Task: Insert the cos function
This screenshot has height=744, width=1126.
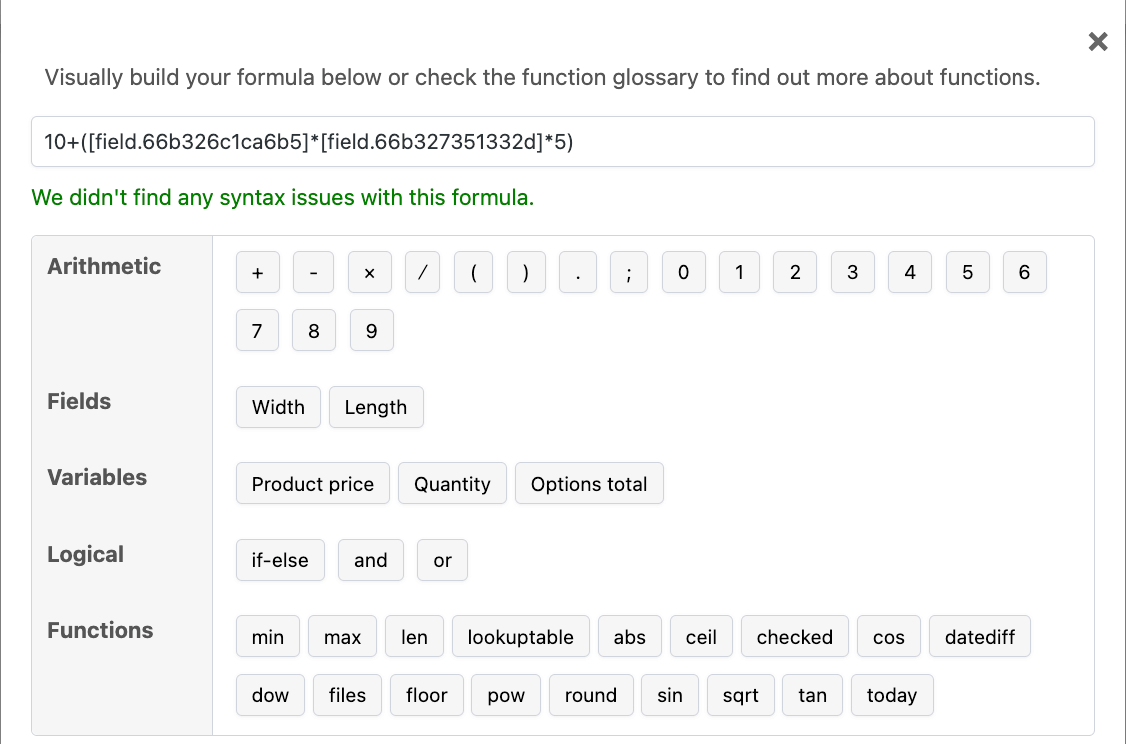Action: point(889,636)
